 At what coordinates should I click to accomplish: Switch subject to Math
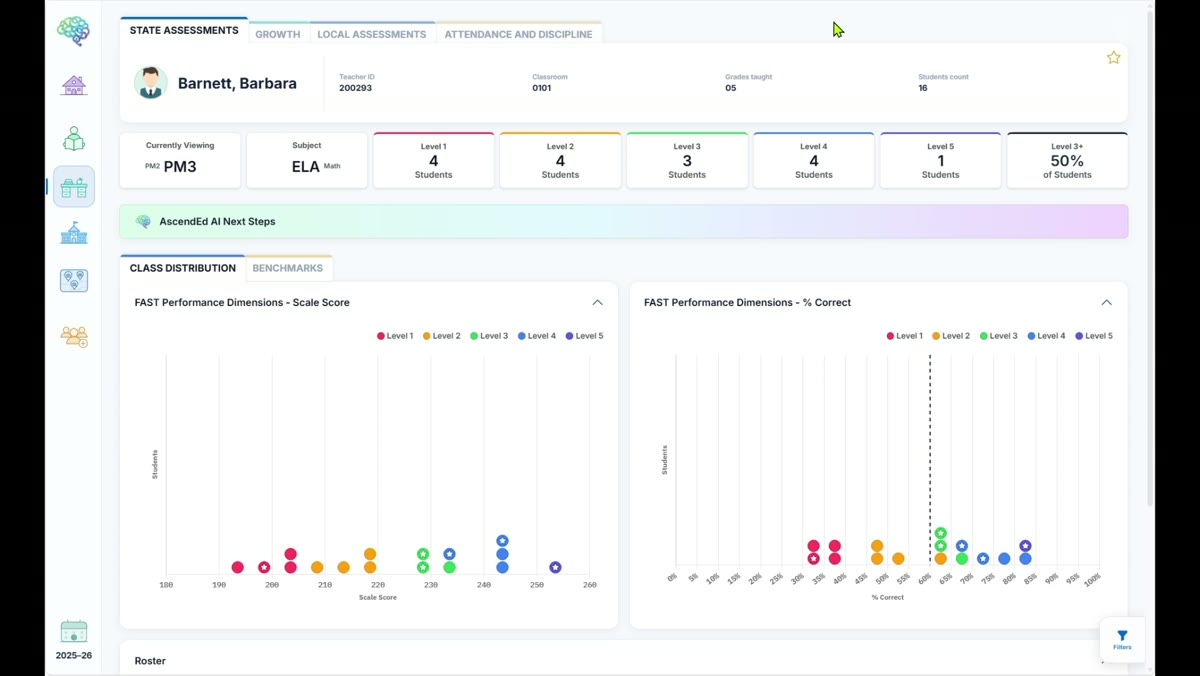(332, 166)
